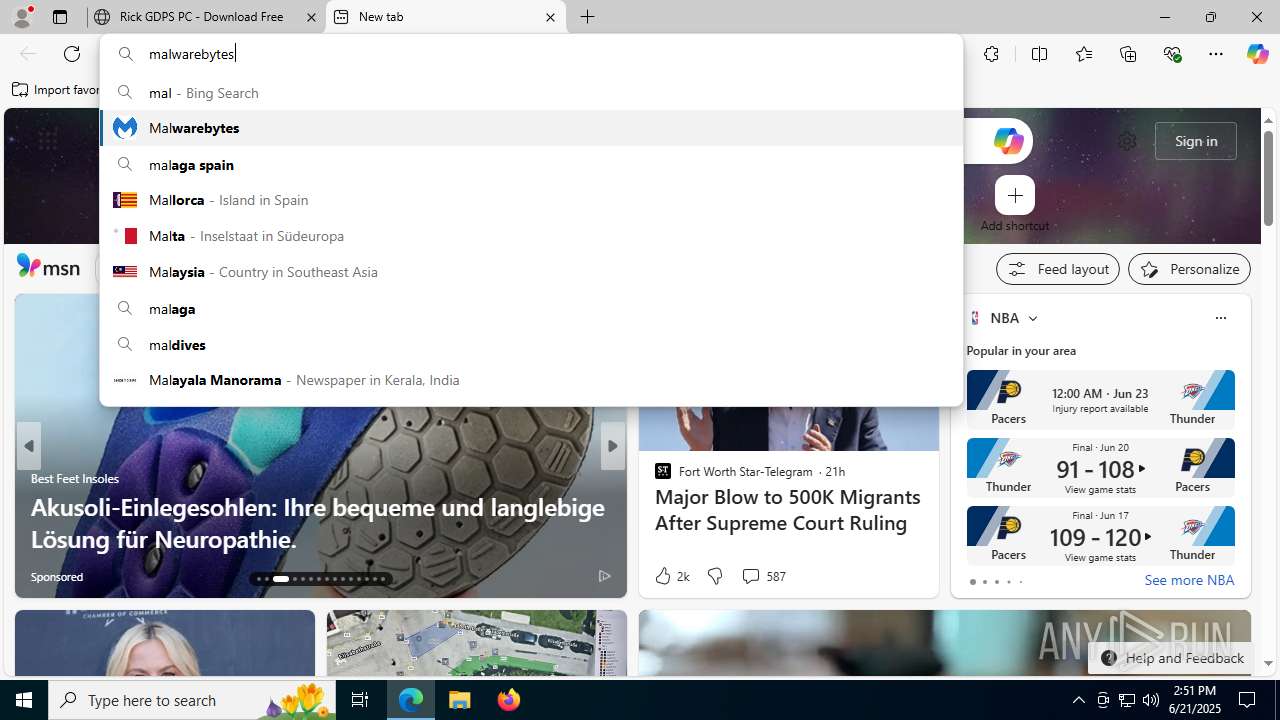The height and width of the screenshot is (720, 1280).
Task: View game stats for 109-120 game
Action: coord(1100,558)
